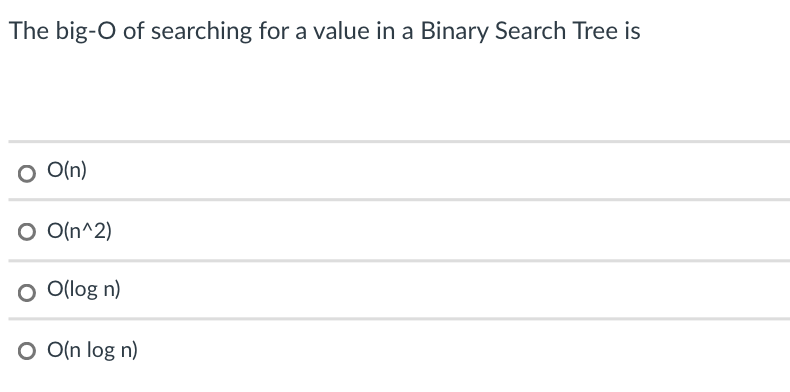Click 'Binary' in the question sentence
This screenshot has width=790, height=392.
[454, 31]
